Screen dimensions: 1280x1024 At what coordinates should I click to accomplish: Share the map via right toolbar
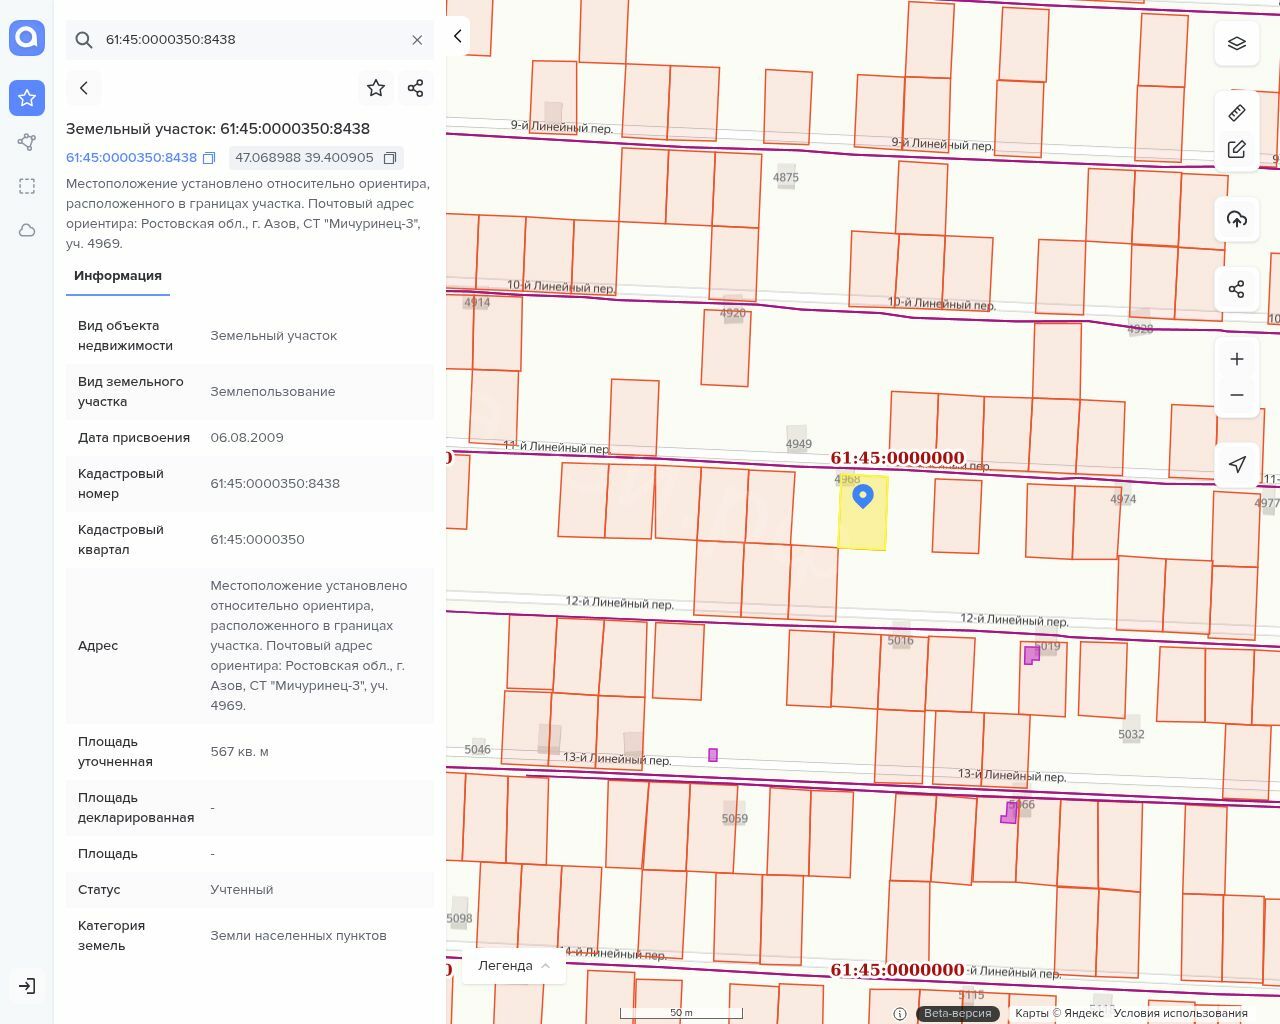click(1237, 289)
